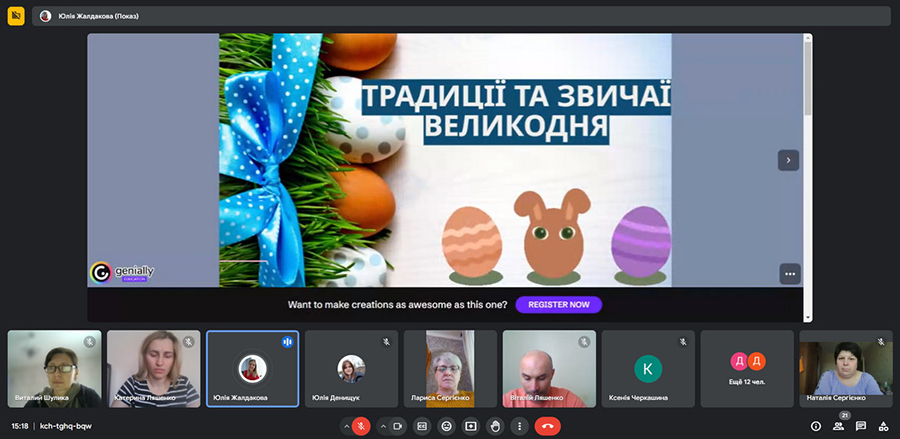This screenshot has width=900, height=439.
Task: Click Юлія Жалдакова's round profile avatar in her tile
Action: [x=253, y=369]
